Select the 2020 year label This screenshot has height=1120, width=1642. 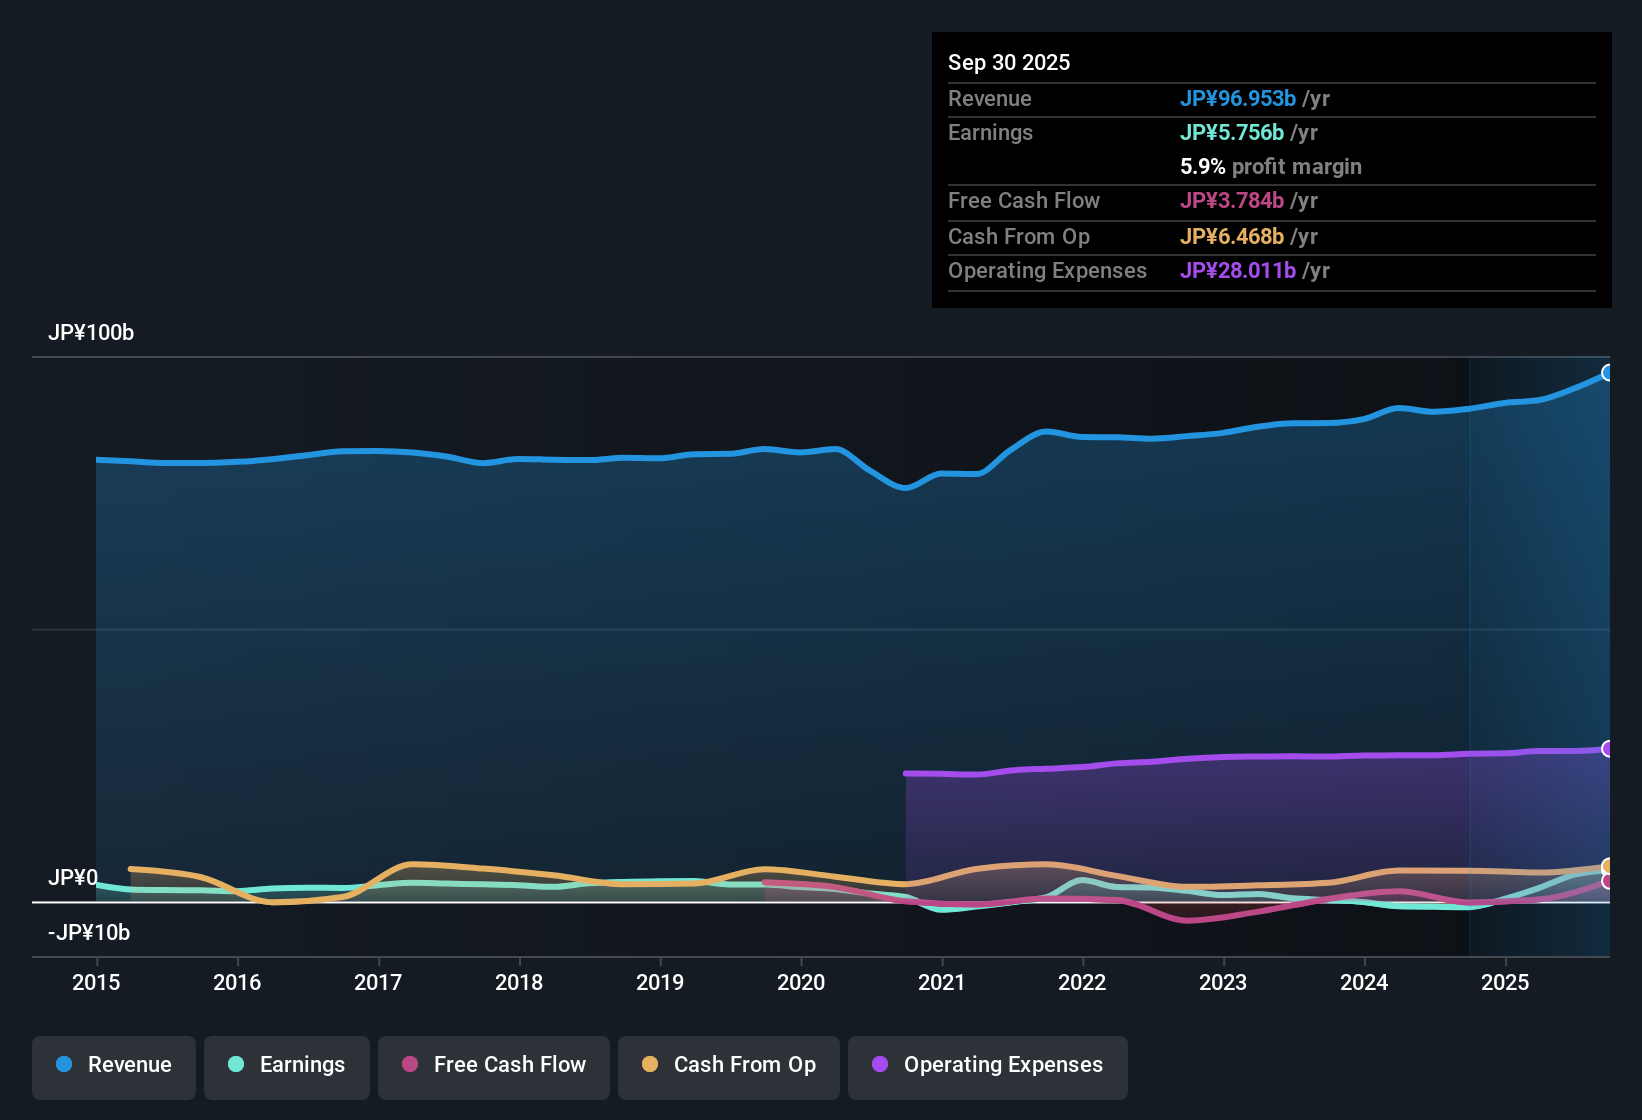801,983
